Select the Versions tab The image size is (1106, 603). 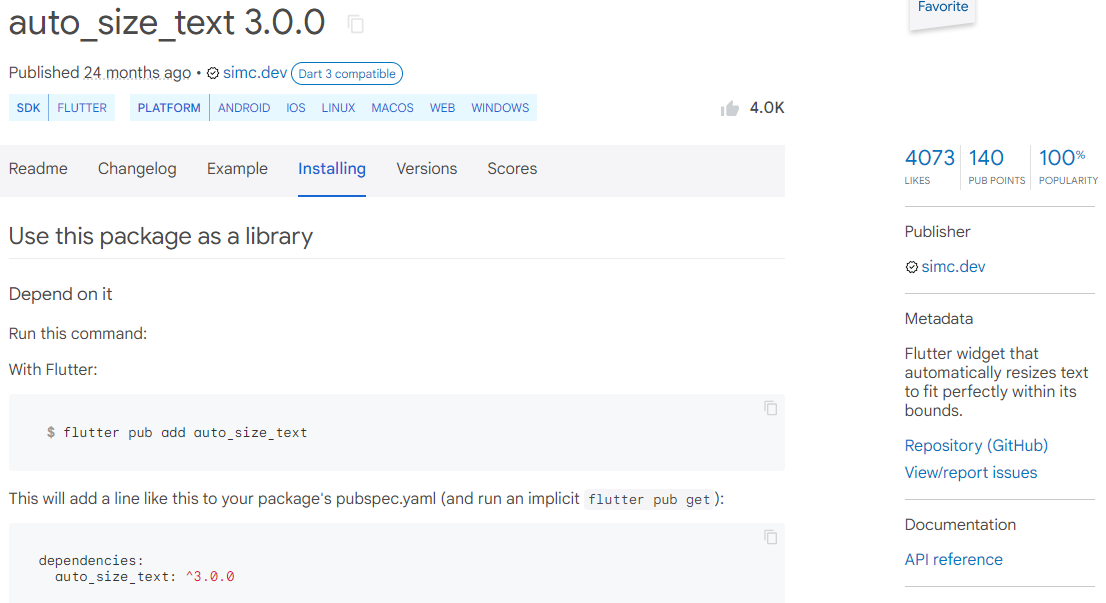click(x=426, y=169)
